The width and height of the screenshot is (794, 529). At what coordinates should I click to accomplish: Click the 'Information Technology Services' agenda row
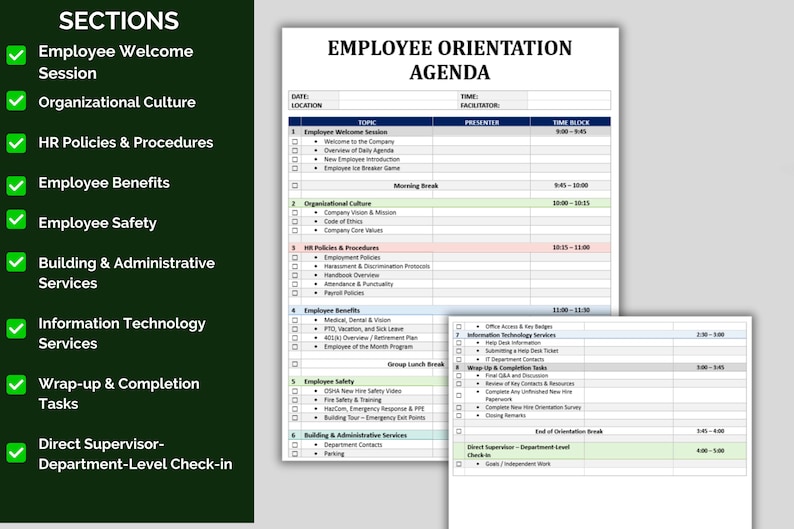(x=600, y=335)
